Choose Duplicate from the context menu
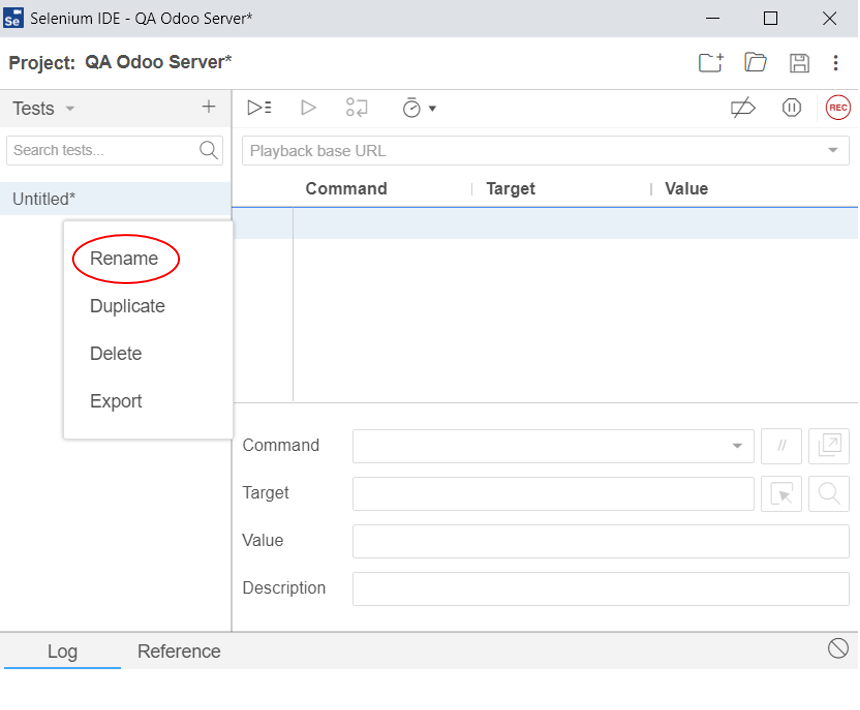 coord(127,306)
